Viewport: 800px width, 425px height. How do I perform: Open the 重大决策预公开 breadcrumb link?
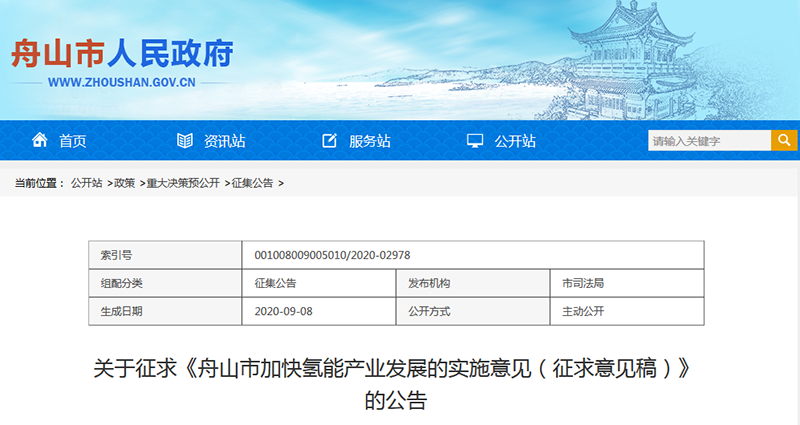183,183
